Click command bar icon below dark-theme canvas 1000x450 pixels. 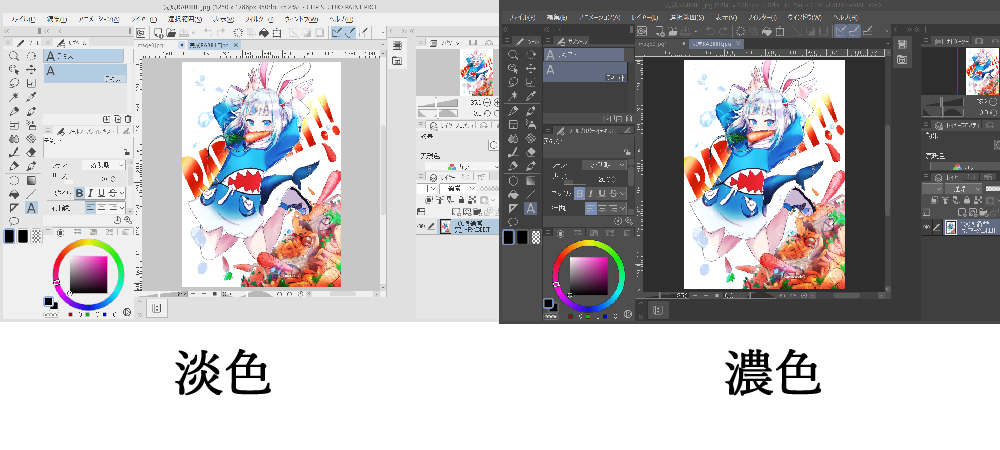pyautogui.click(x=659, y=310)
